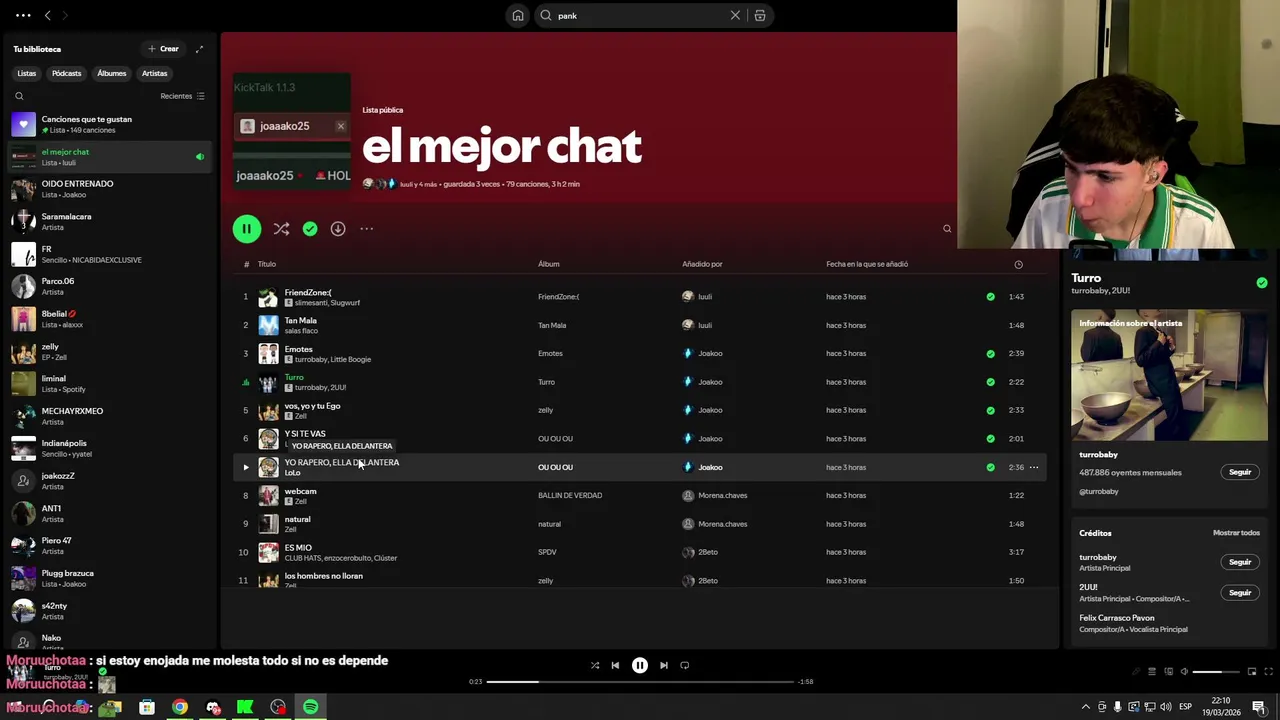Adjust the Spotify volume slider
Viewport: 1280px width, 720px height.
[1216, 672]
